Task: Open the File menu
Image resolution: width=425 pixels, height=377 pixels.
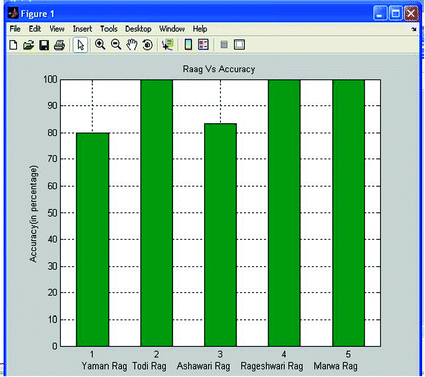Action: [15, 29]
